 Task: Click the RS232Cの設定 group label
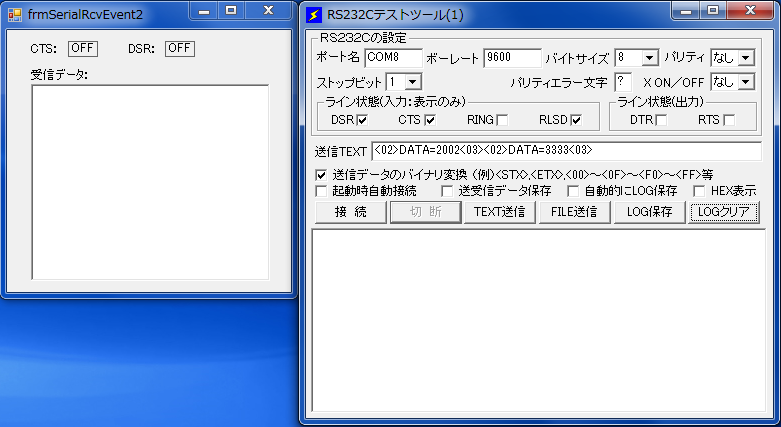coord(364,38)
